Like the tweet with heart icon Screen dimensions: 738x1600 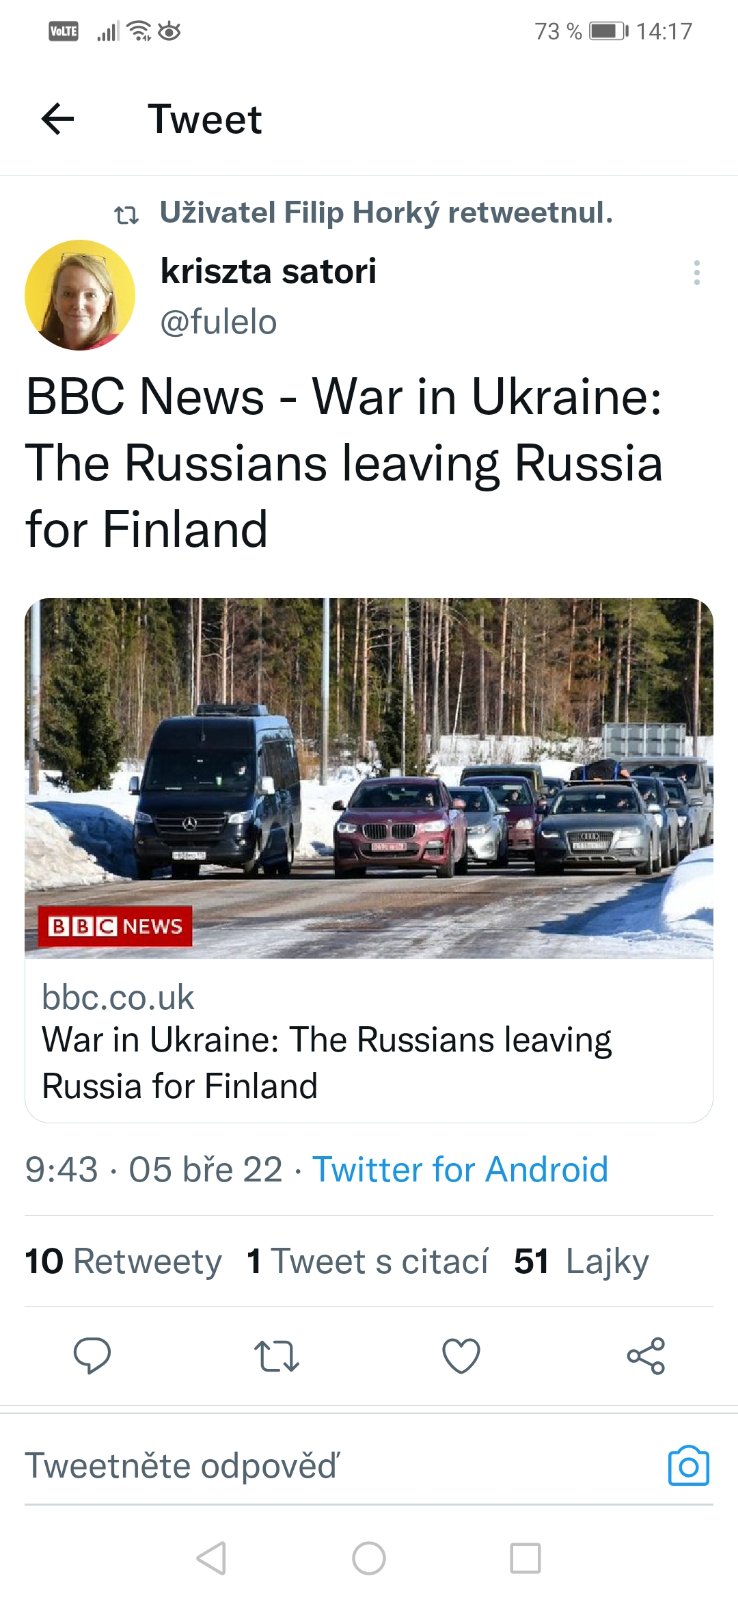461,1356
